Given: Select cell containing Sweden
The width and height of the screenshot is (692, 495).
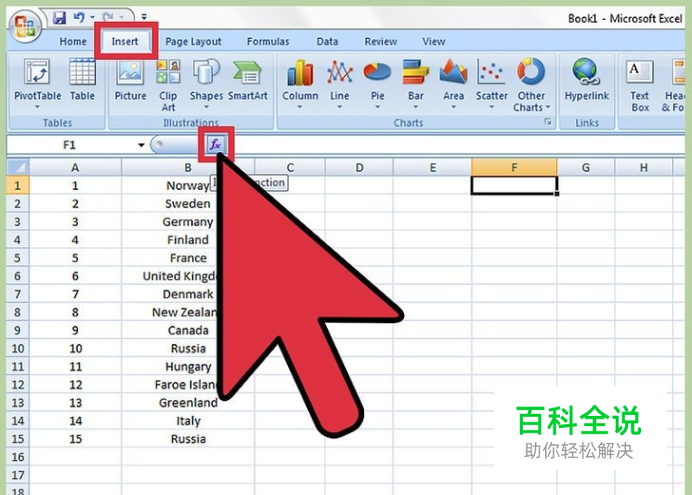Looking at the screenshot, I should pyautogui.click(x=188, y=203).
